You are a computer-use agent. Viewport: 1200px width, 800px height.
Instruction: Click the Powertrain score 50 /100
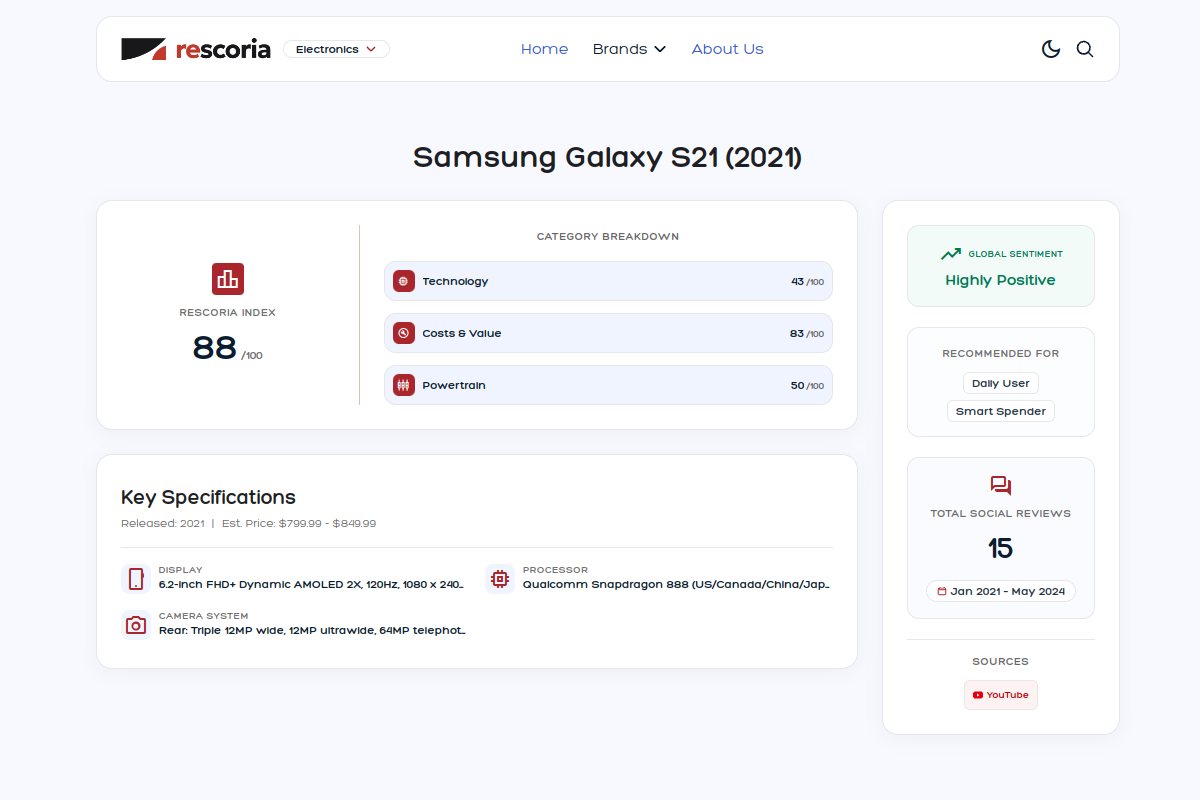(x=807, y=386)
